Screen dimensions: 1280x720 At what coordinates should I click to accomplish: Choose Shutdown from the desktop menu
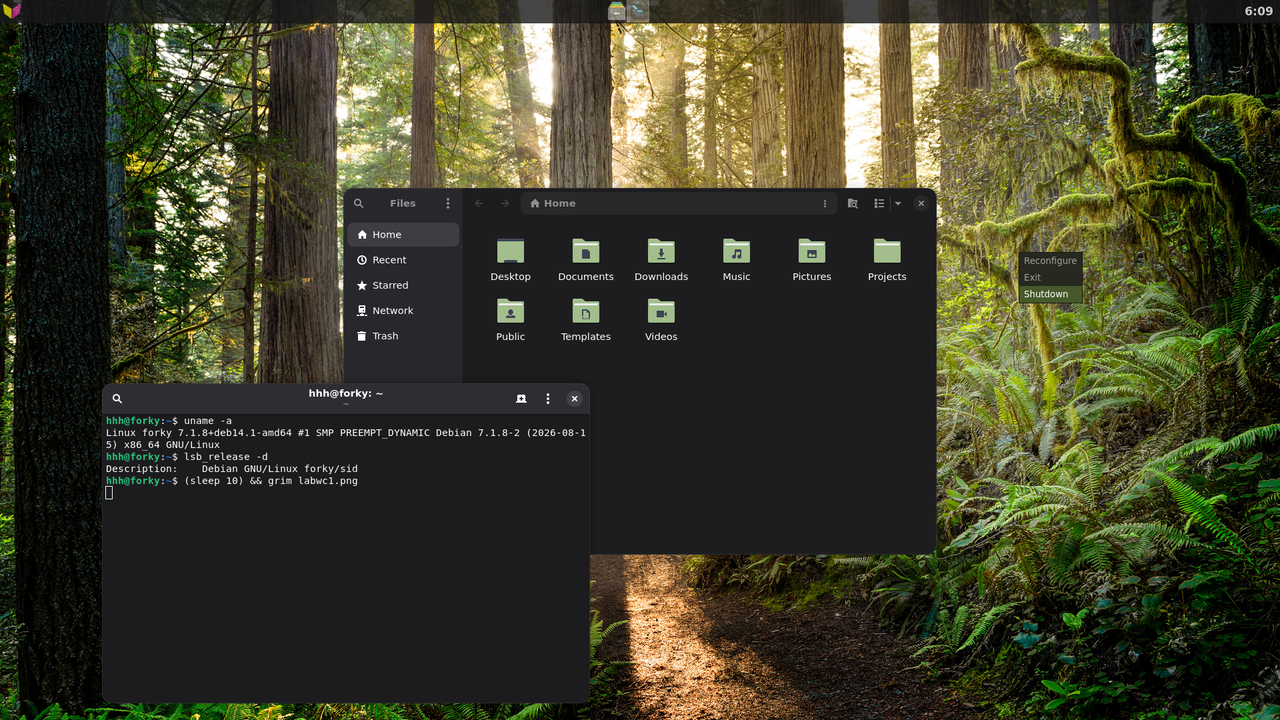point(1050,294)
